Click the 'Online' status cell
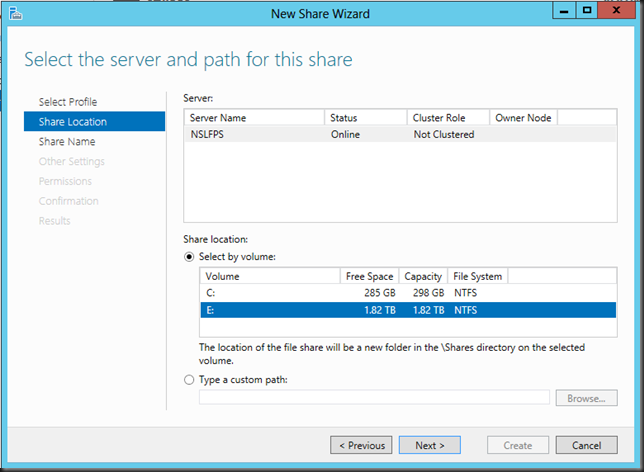The width and height of the screenshot is (644, 472). (x=345, y=134)
